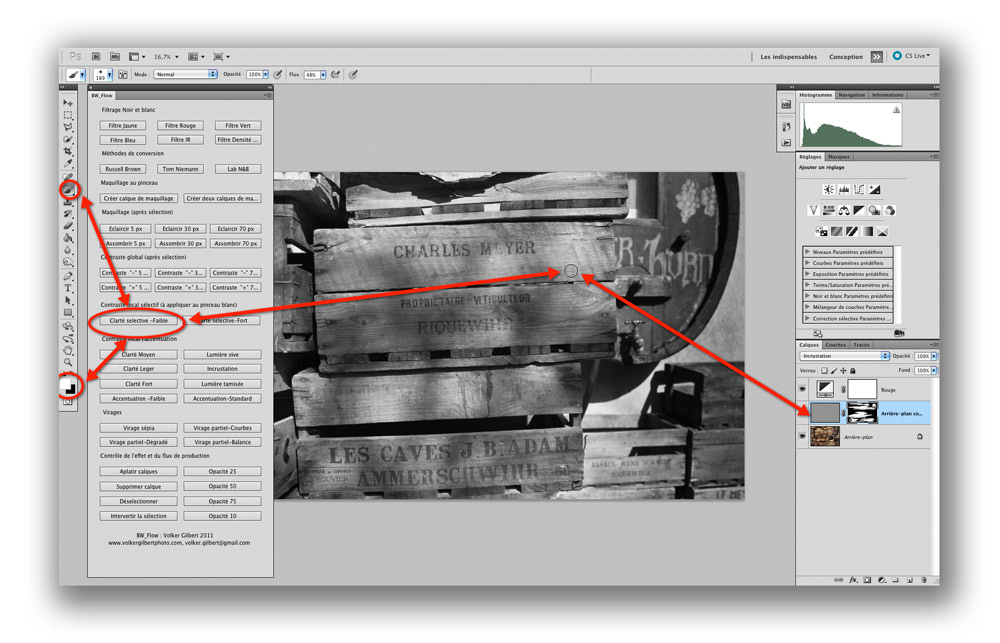Click the Clarté selective -Faible button
The image size is (1000, 643).
pyautogui.click(x=138, y=321)
